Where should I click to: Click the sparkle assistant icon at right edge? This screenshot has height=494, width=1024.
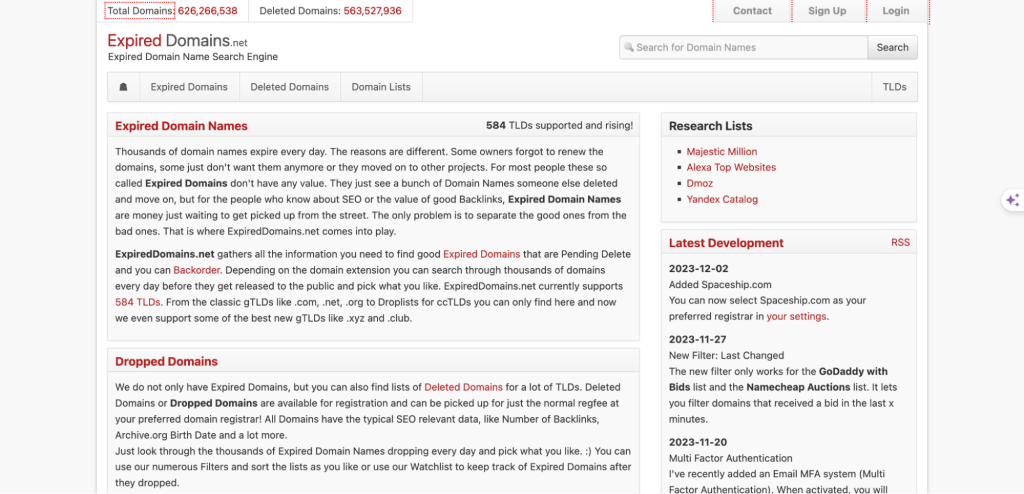tap(1012, 200)
